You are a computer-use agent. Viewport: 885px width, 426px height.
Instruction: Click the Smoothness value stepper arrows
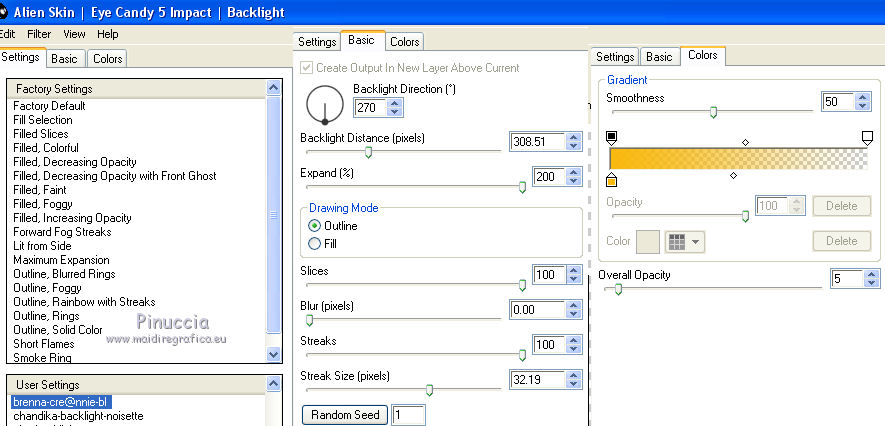click(862, 102)
